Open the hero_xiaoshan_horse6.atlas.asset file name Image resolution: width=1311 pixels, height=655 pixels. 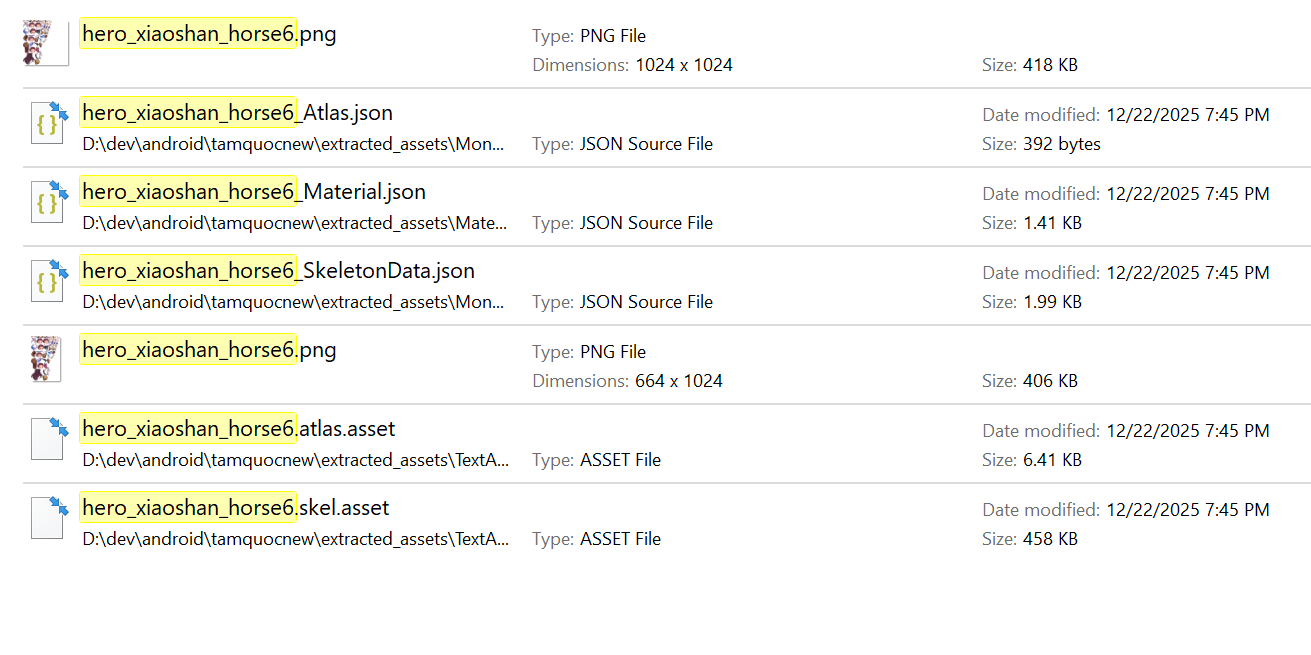pos(238,429)
